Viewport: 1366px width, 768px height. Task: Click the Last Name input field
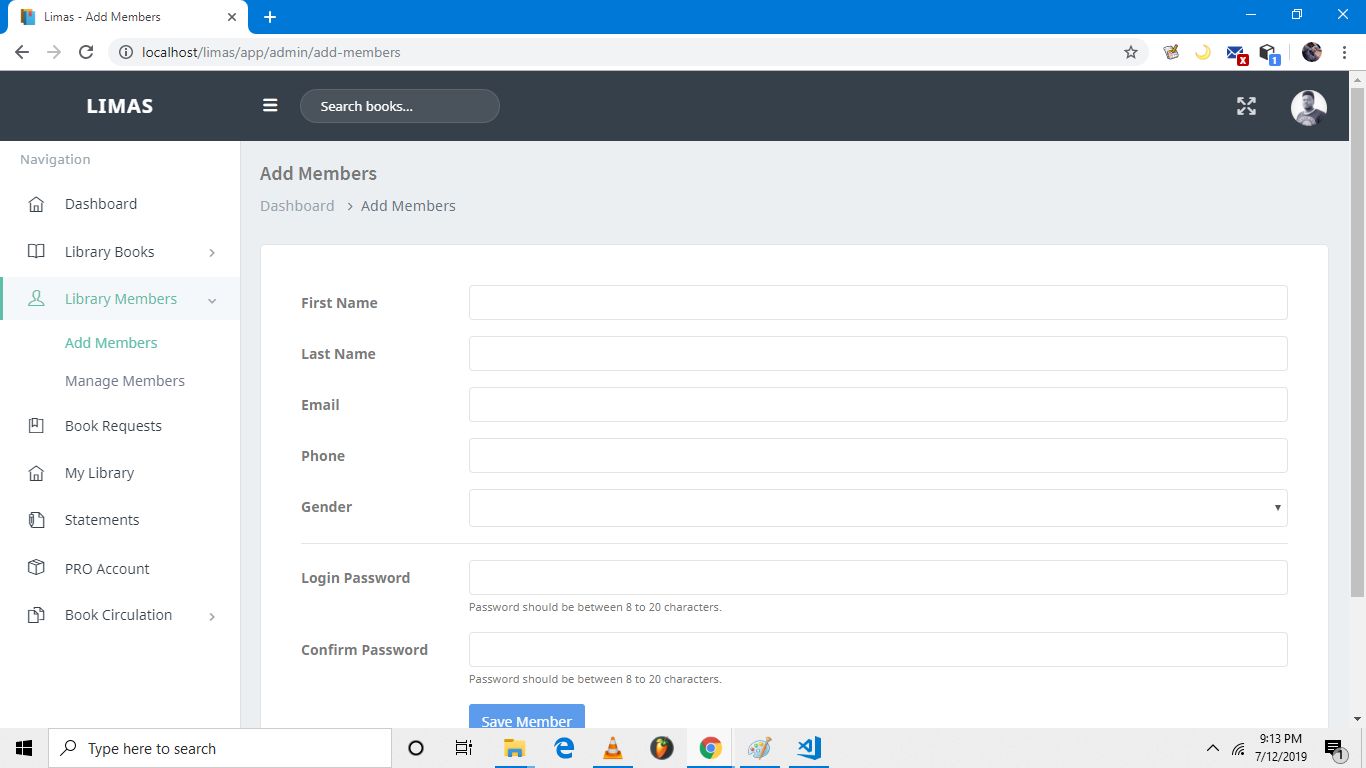tap(878, 354)
